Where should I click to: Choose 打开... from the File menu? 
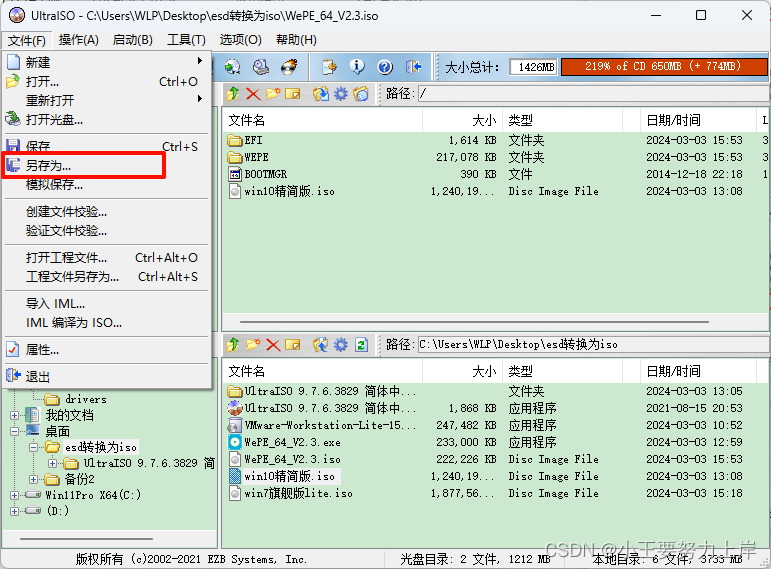pyautogui.click(x=106, y=82)
